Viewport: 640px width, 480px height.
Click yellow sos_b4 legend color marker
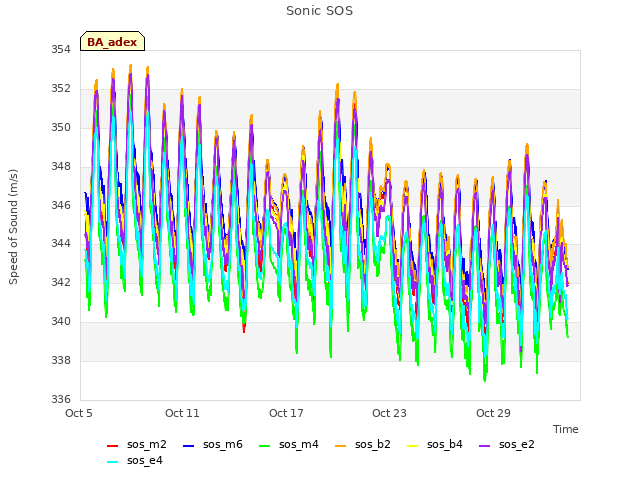[413, 446]
